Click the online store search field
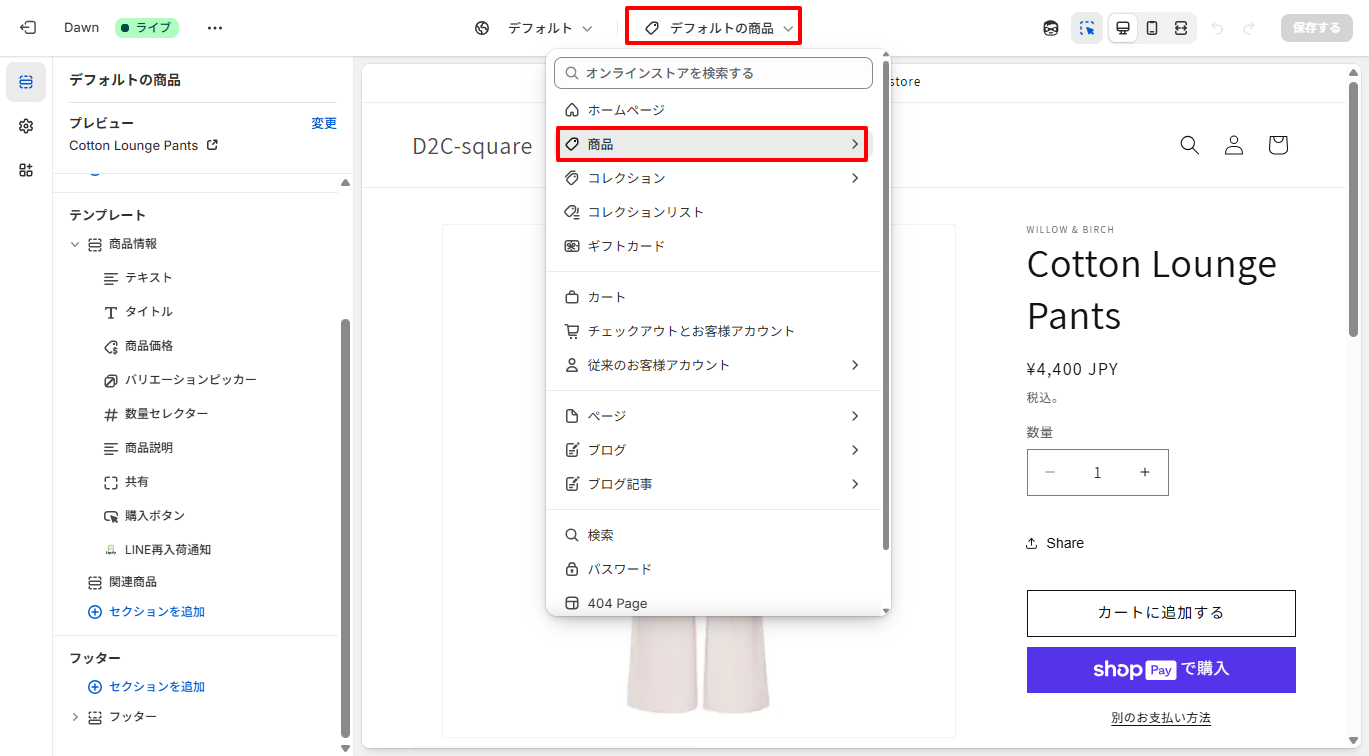 713,73
